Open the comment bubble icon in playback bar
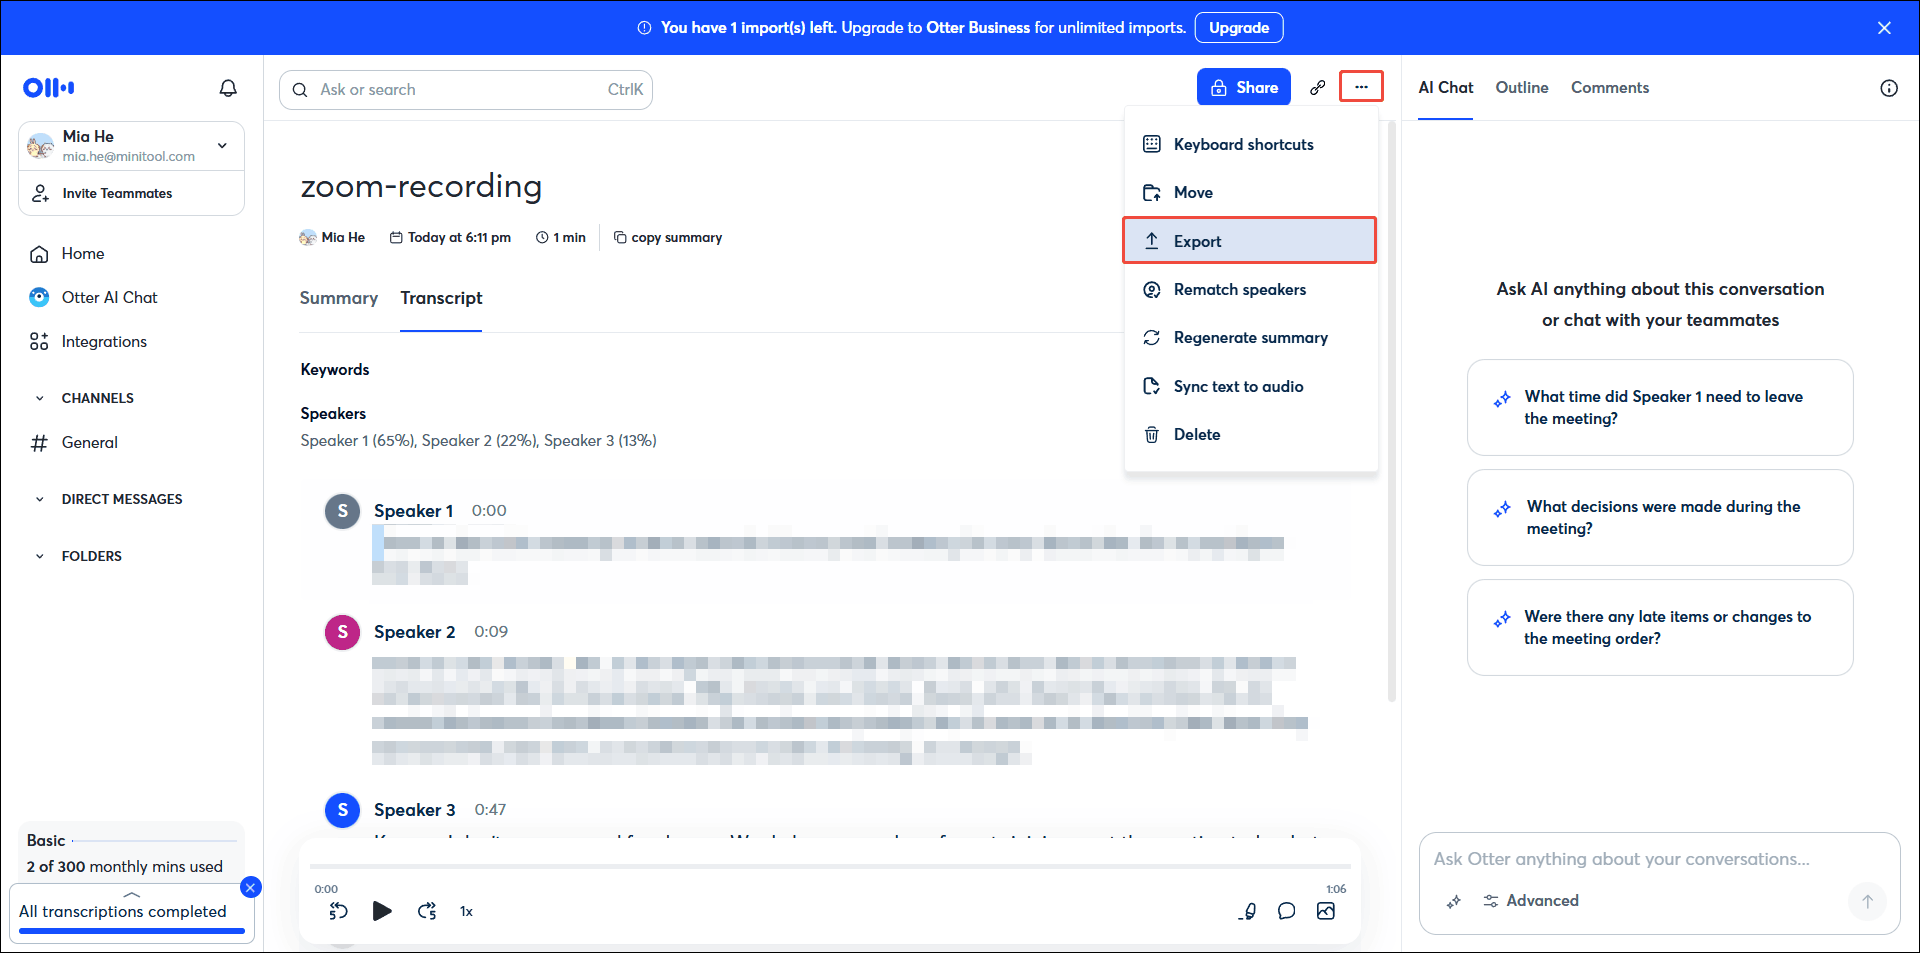 (1287, 911)
